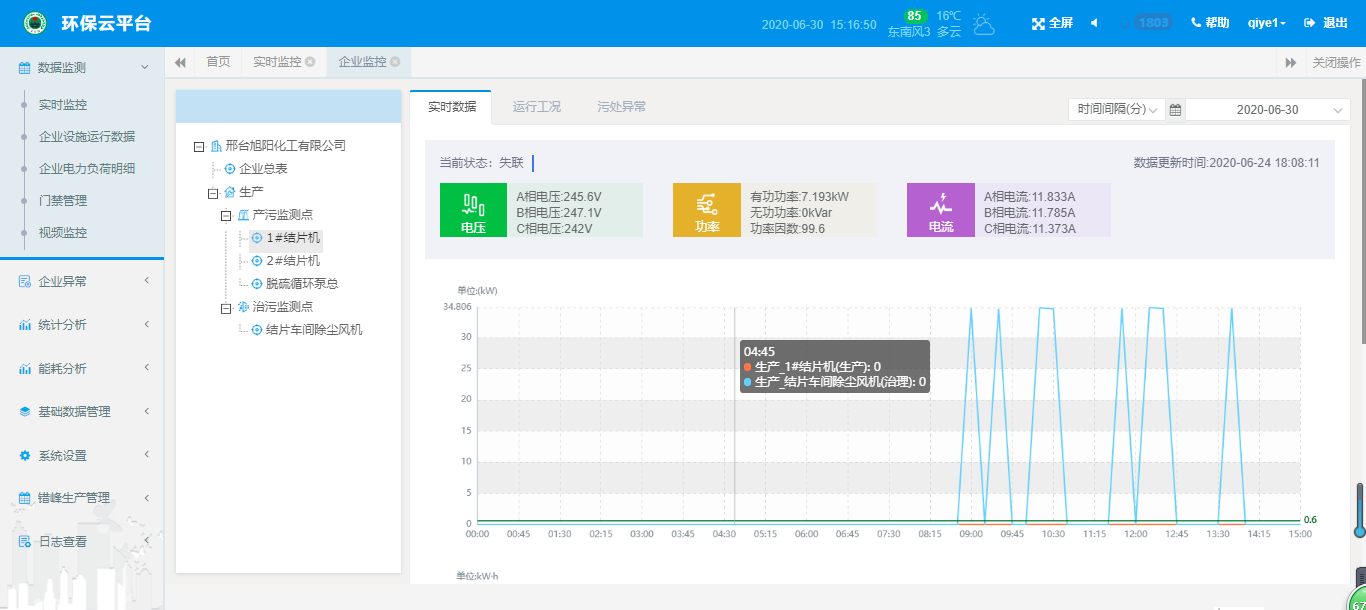The width and height of the screenshot is (1366, 610).
Task: Switch to the 首页 tab
Action: pyautogui.click(x=218, y=62)
